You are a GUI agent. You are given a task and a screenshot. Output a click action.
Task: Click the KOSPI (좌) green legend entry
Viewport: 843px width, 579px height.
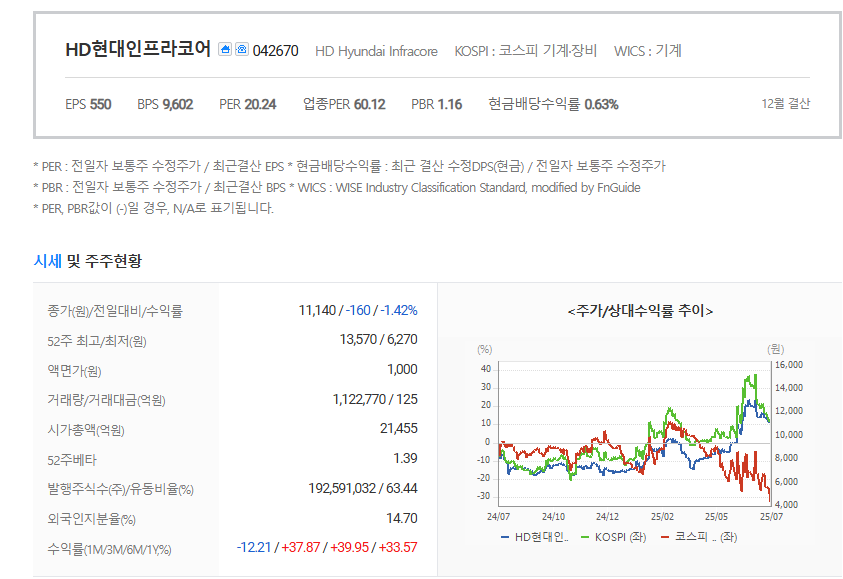point(613,537)
